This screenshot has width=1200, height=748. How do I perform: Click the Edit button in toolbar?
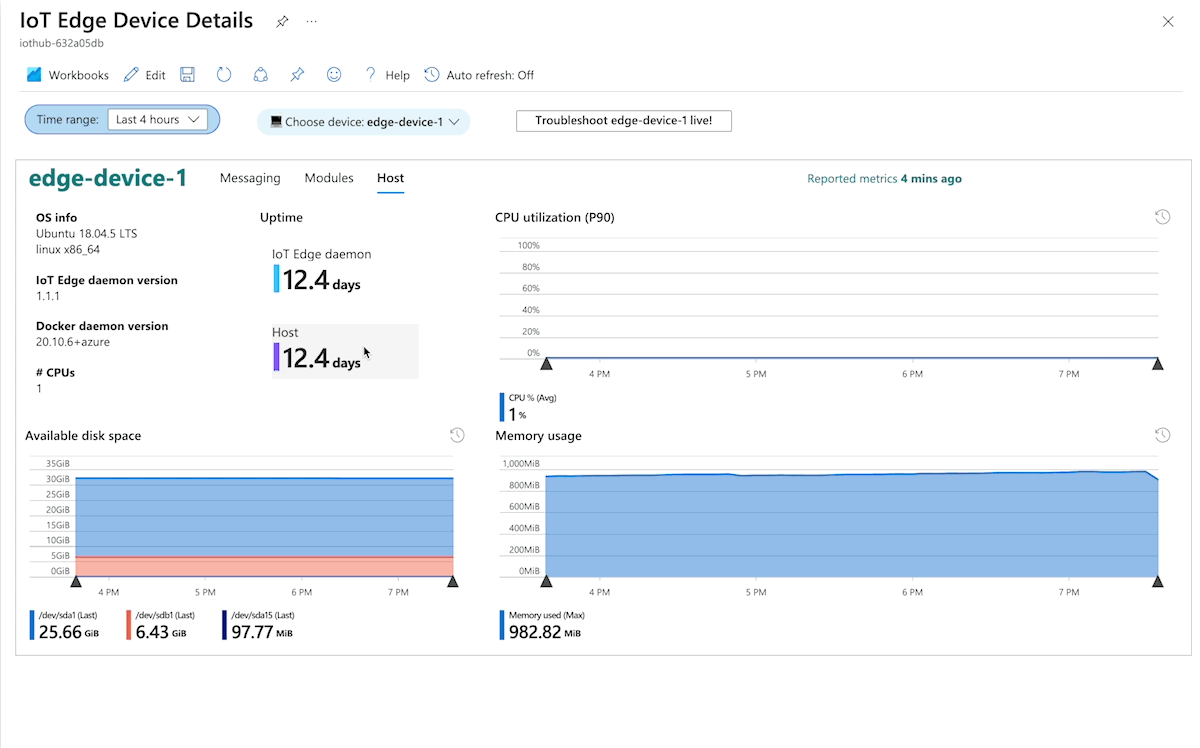click(x=144, y=75)
